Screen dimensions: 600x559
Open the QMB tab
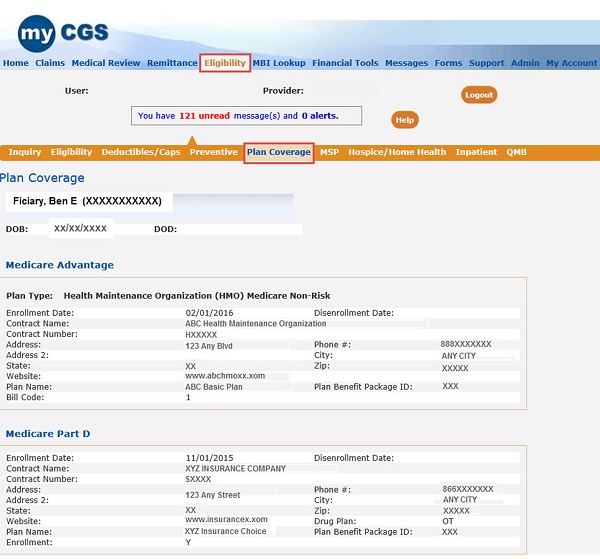click(516, 153)
